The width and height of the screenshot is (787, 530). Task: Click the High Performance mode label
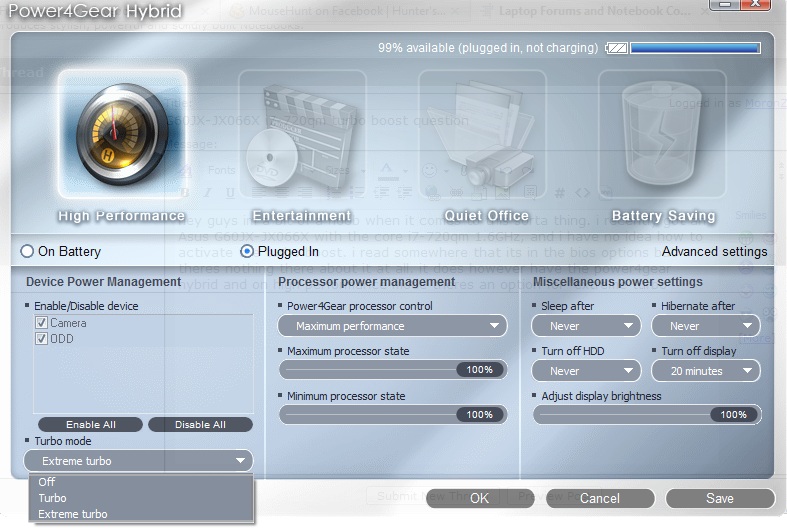[x=121, y=216]
